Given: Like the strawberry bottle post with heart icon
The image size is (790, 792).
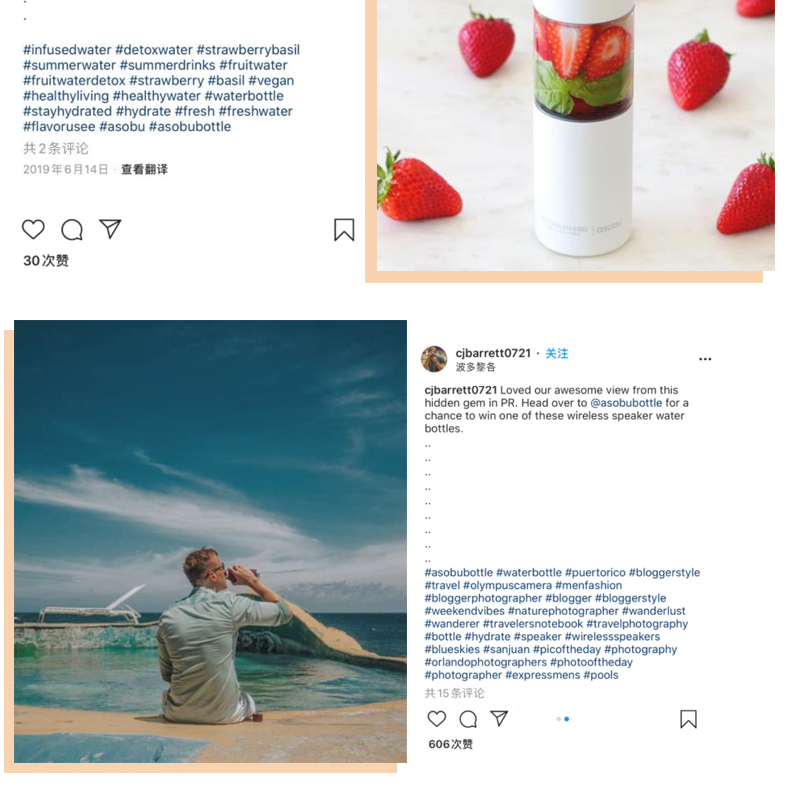Looking at the screenshot, I should click(33, 229).
